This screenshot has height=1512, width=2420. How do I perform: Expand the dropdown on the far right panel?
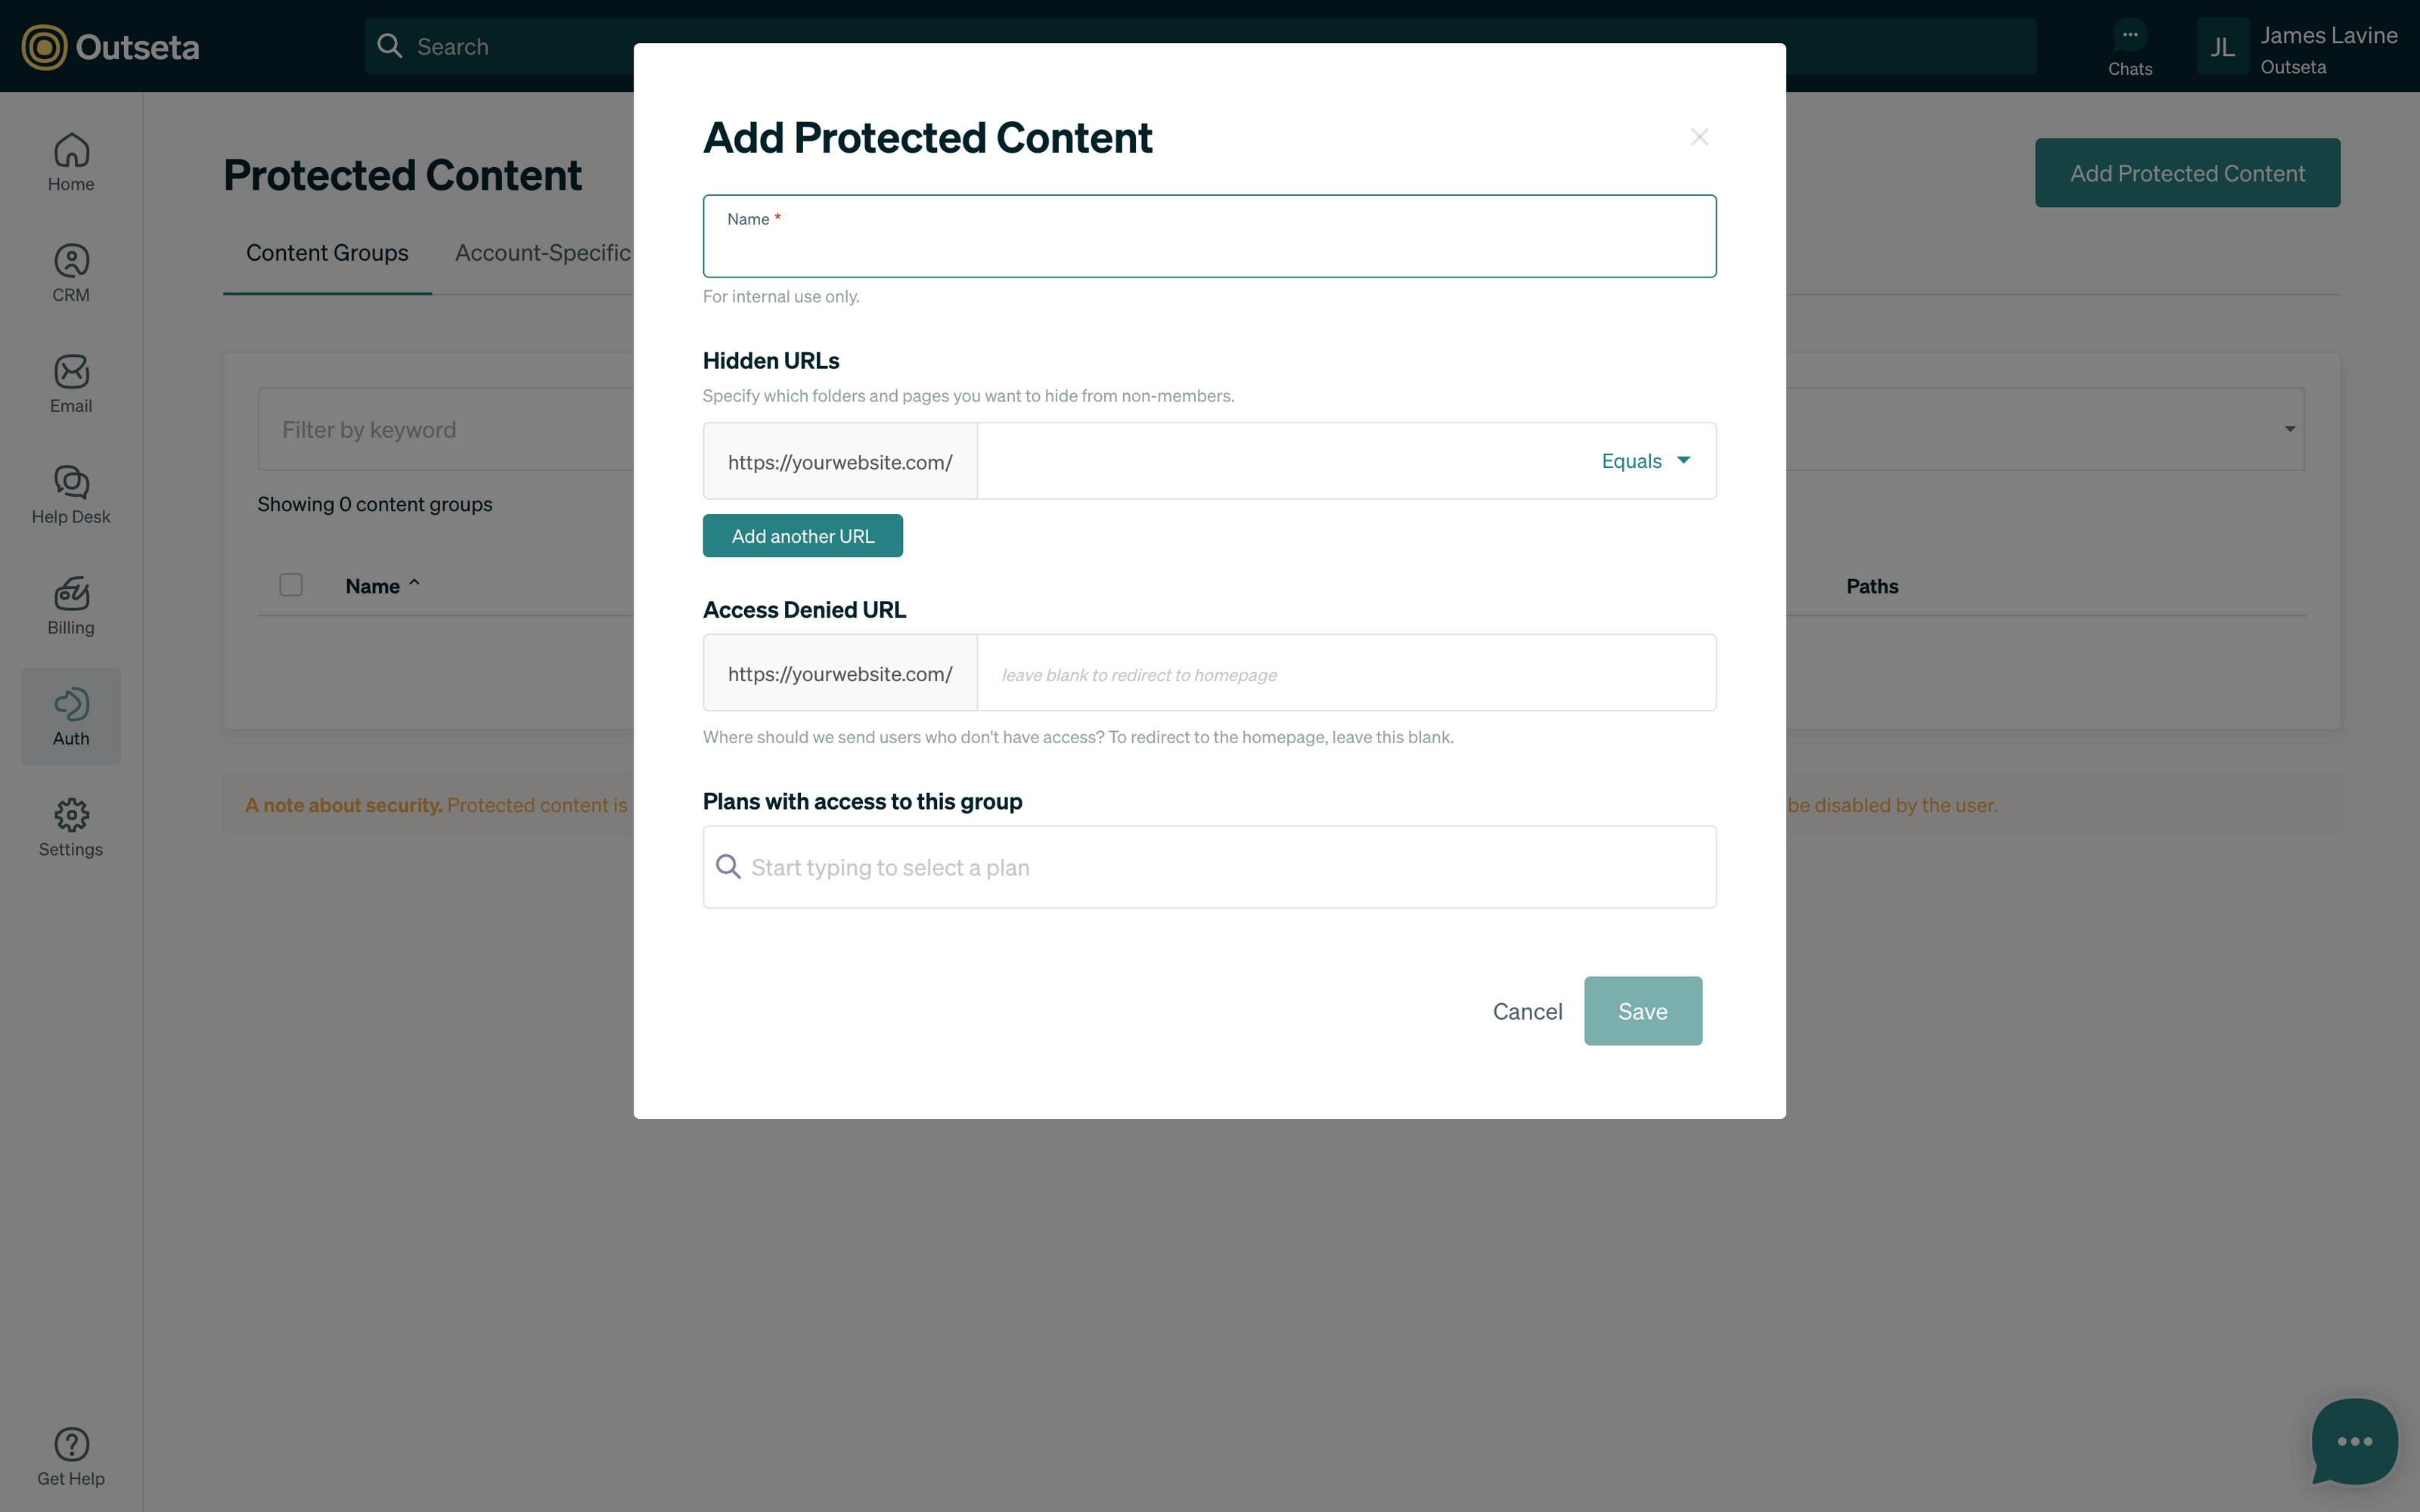pyautogui.click(x=2289, y=429)
